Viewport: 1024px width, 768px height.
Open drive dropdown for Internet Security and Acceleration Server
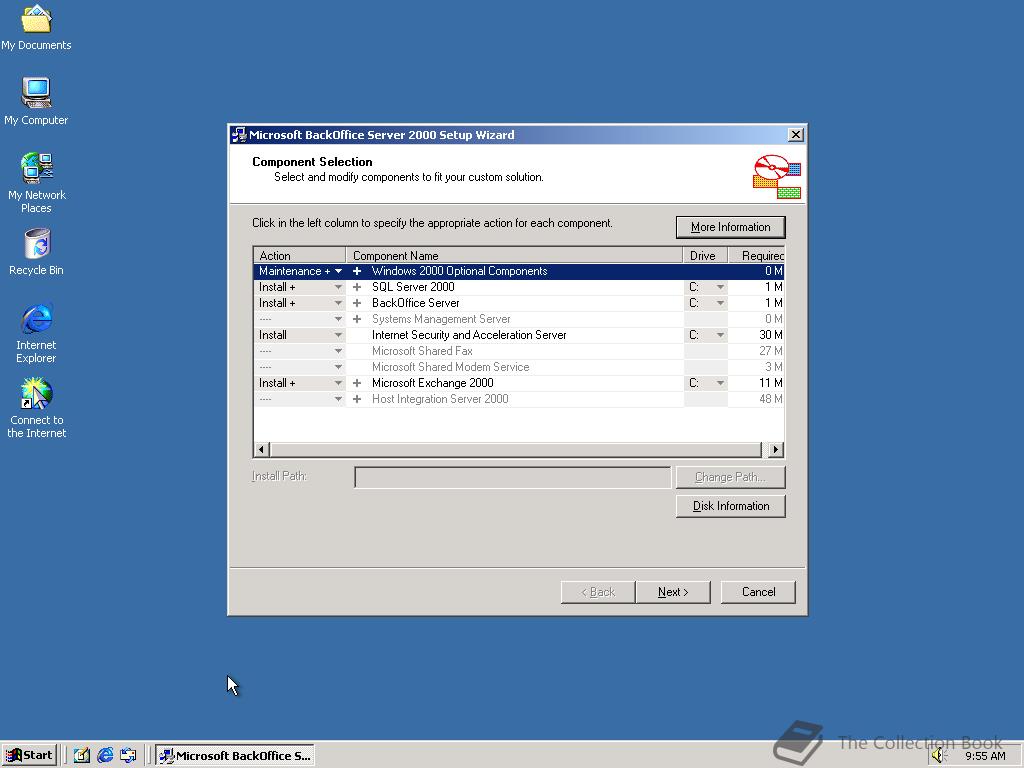(x=720, y=335)
